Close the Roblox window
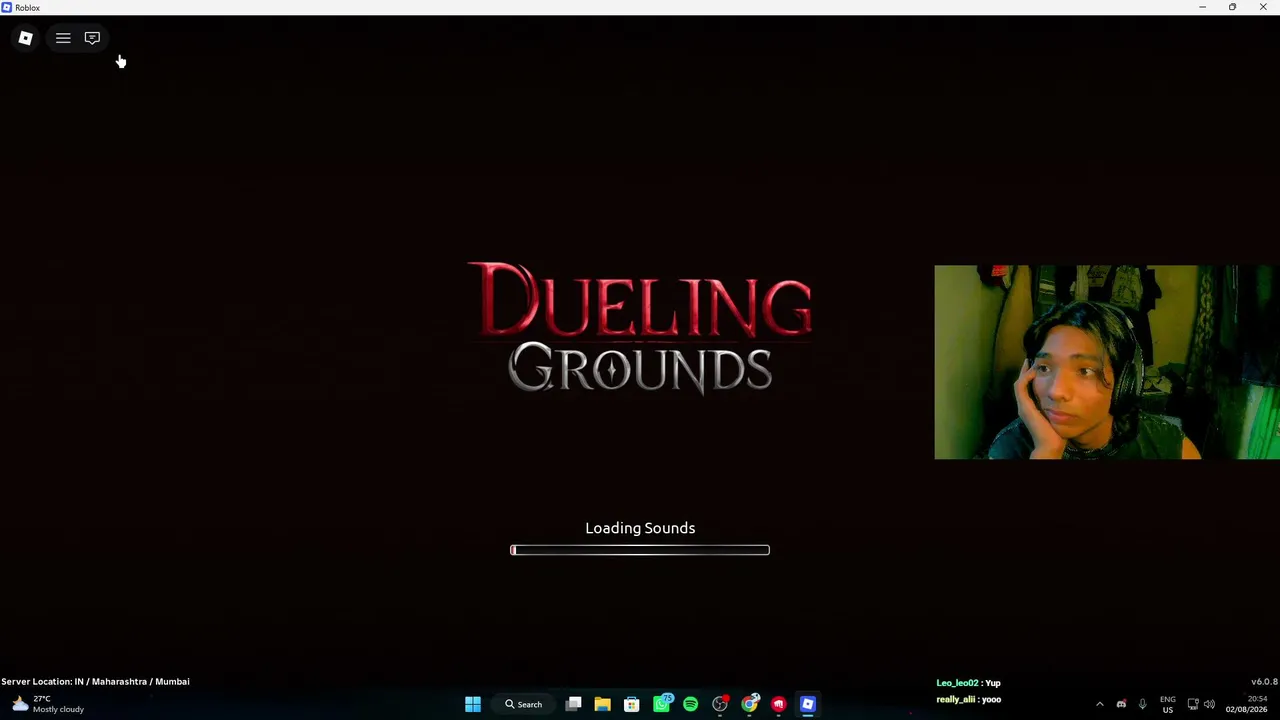 pyautogui.click(x=1263, y=7)
